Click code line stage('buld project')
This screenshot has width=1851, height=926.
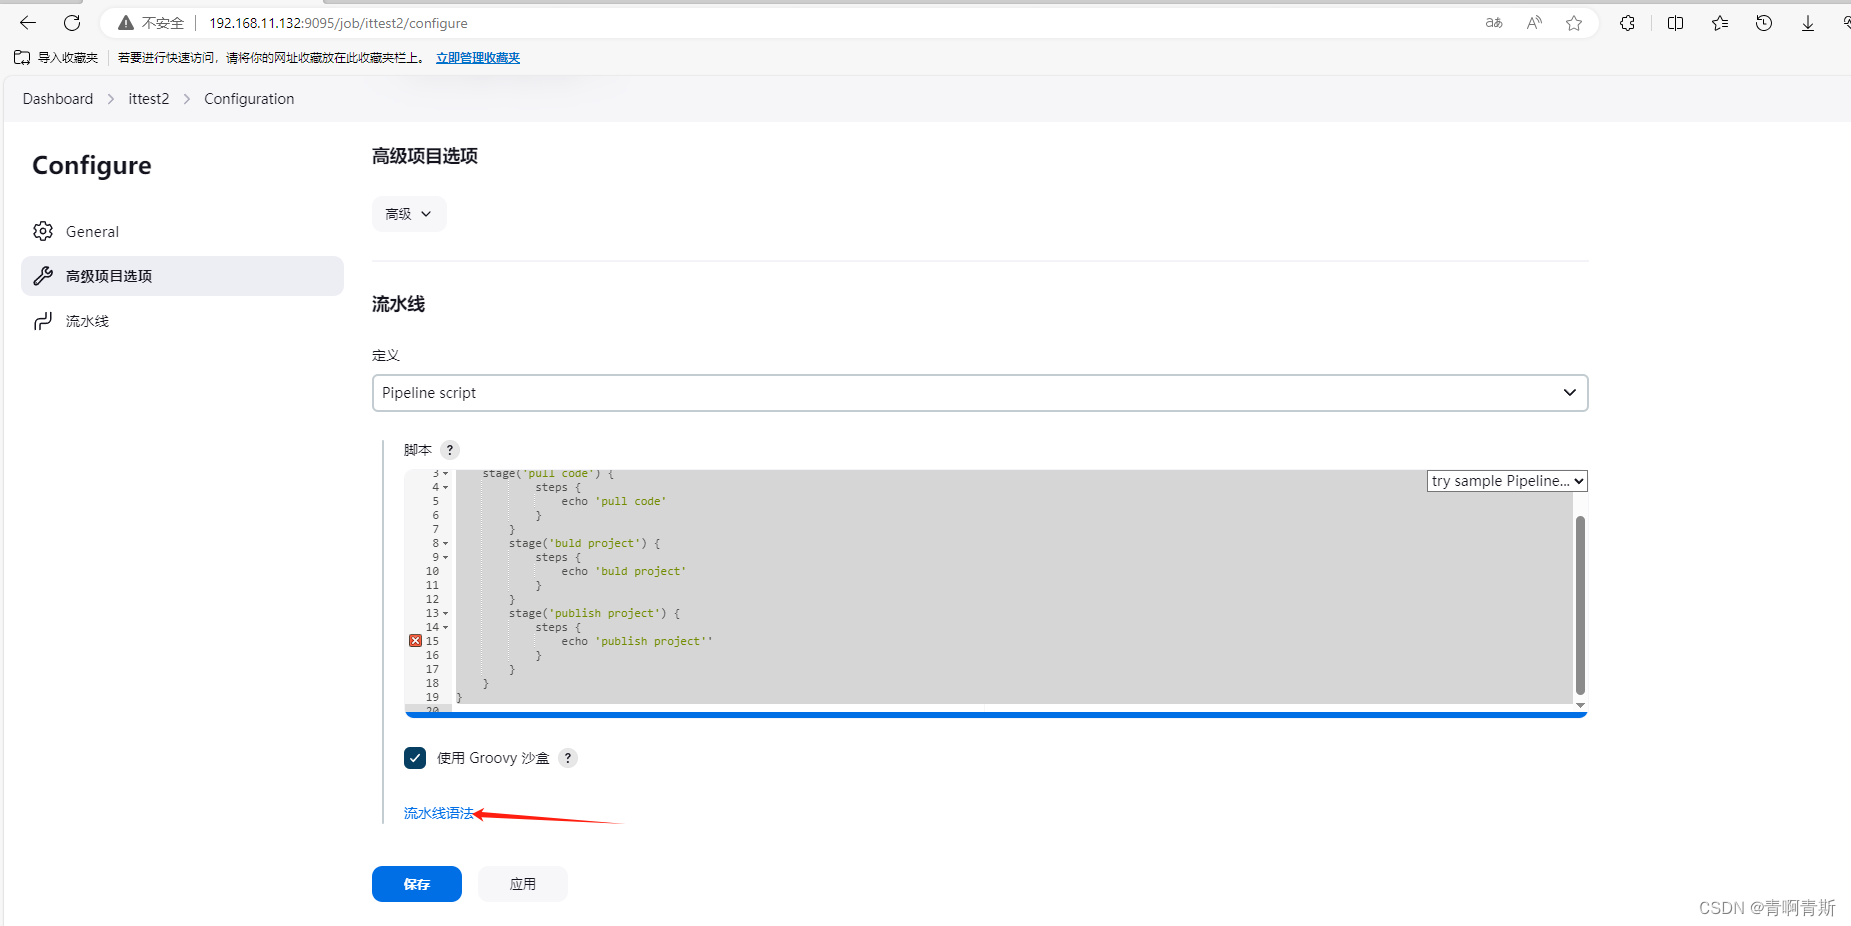tap(584, 544)
